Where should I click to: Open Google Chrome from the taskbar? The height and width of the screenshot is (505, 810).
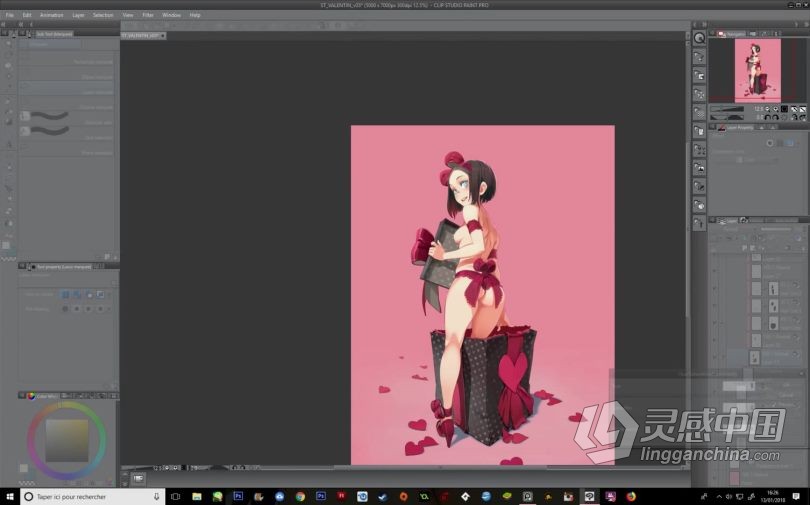300,496
